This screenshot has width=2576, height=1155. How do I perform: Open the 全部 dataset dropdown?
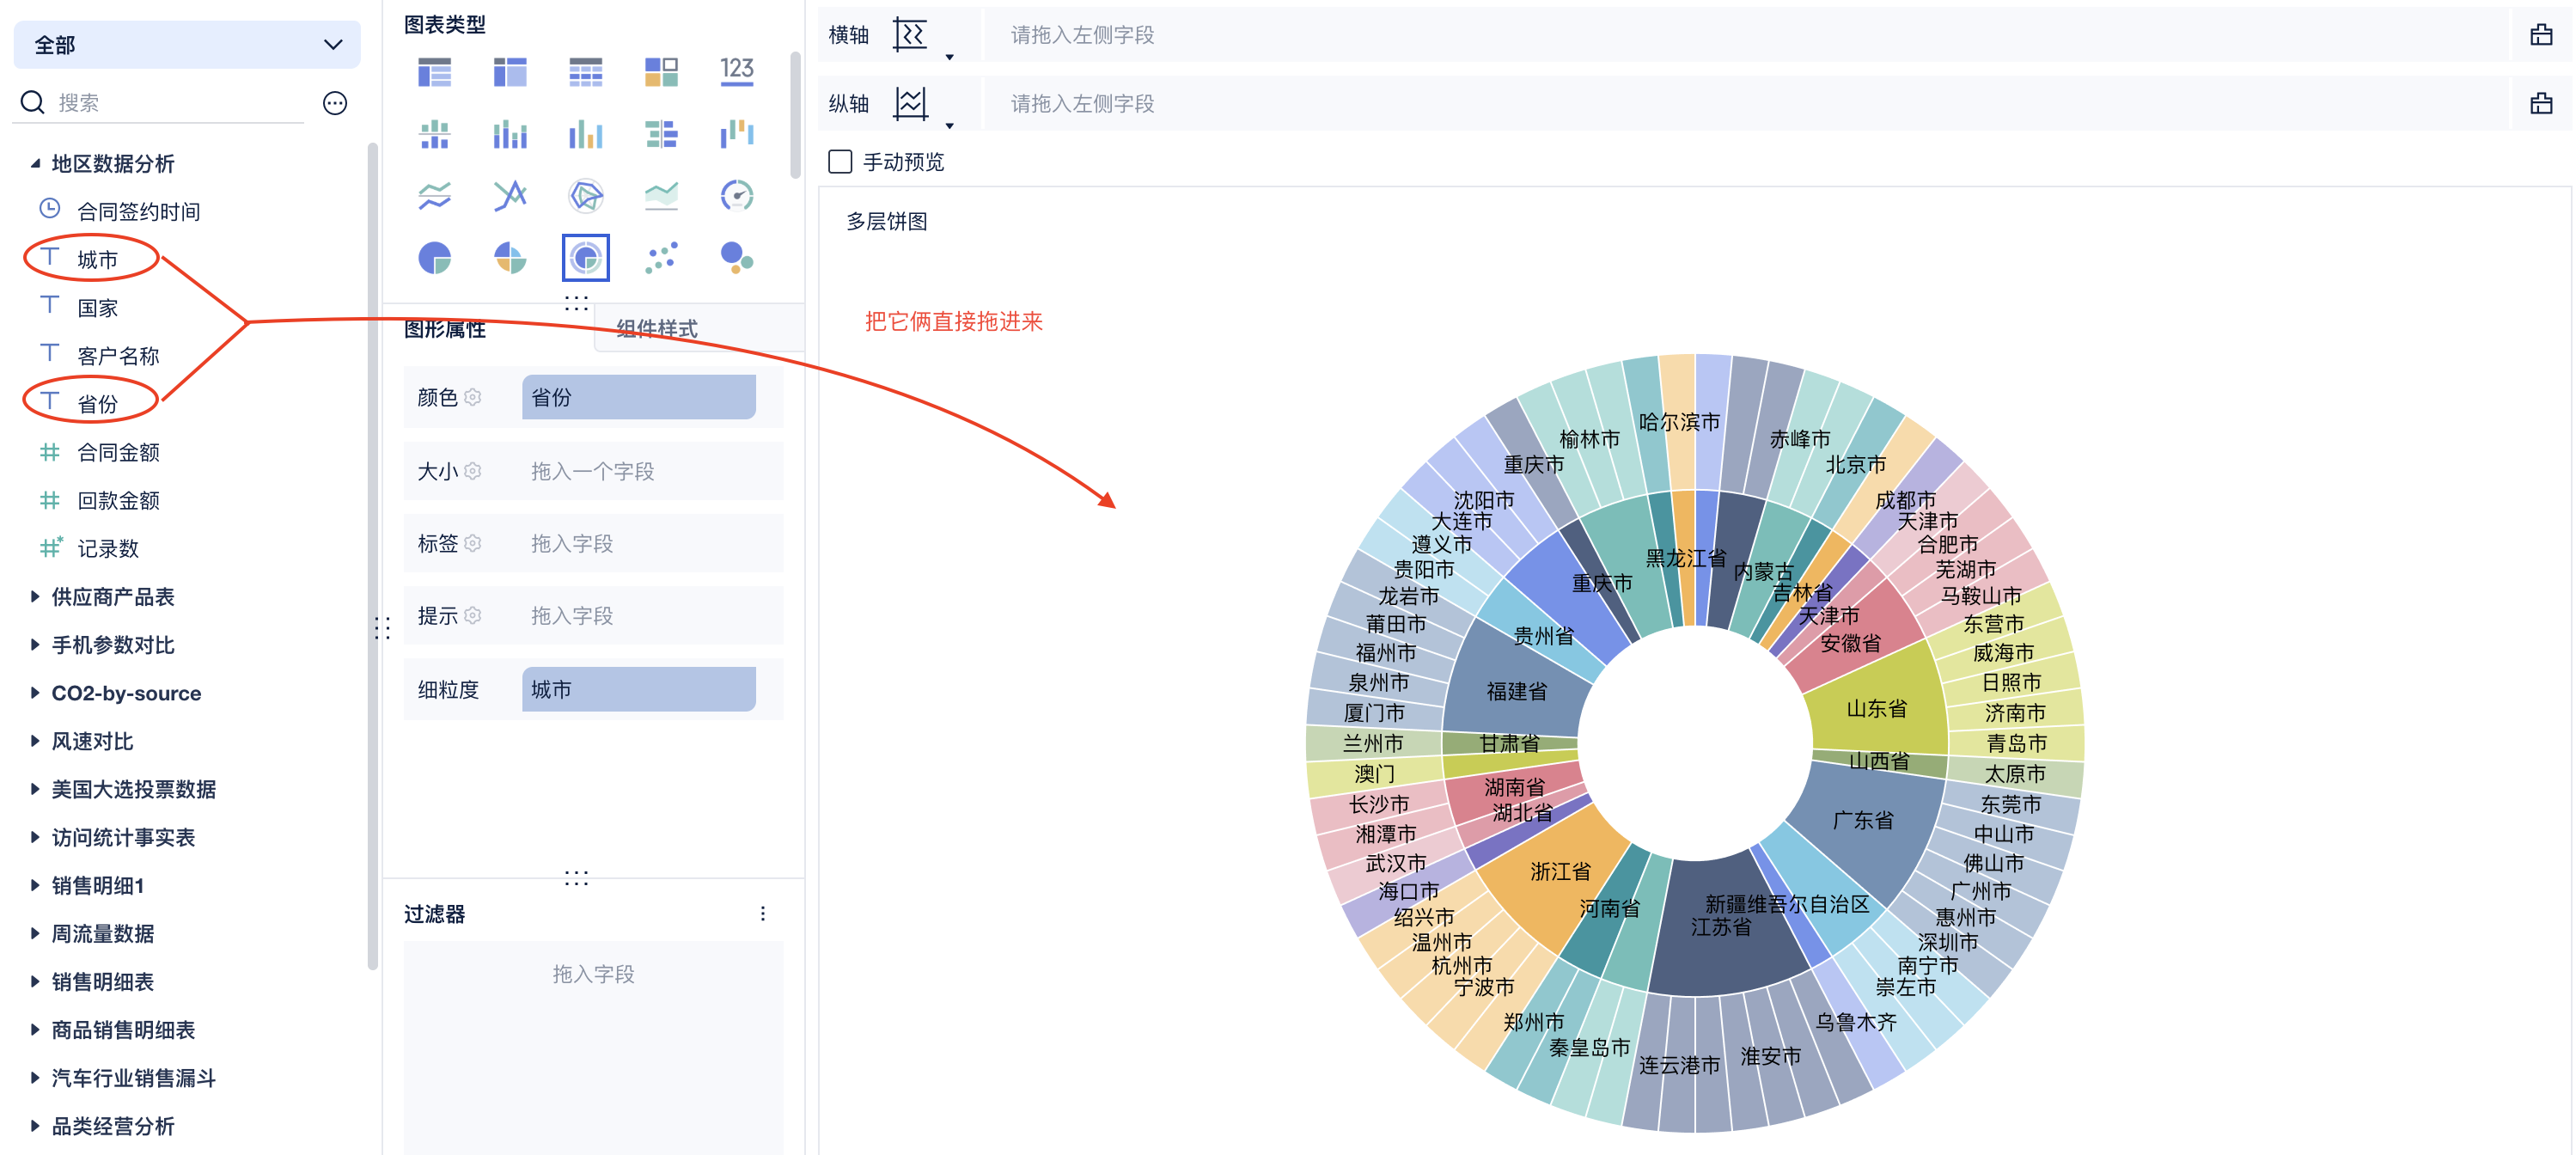[x=187, y=45]
